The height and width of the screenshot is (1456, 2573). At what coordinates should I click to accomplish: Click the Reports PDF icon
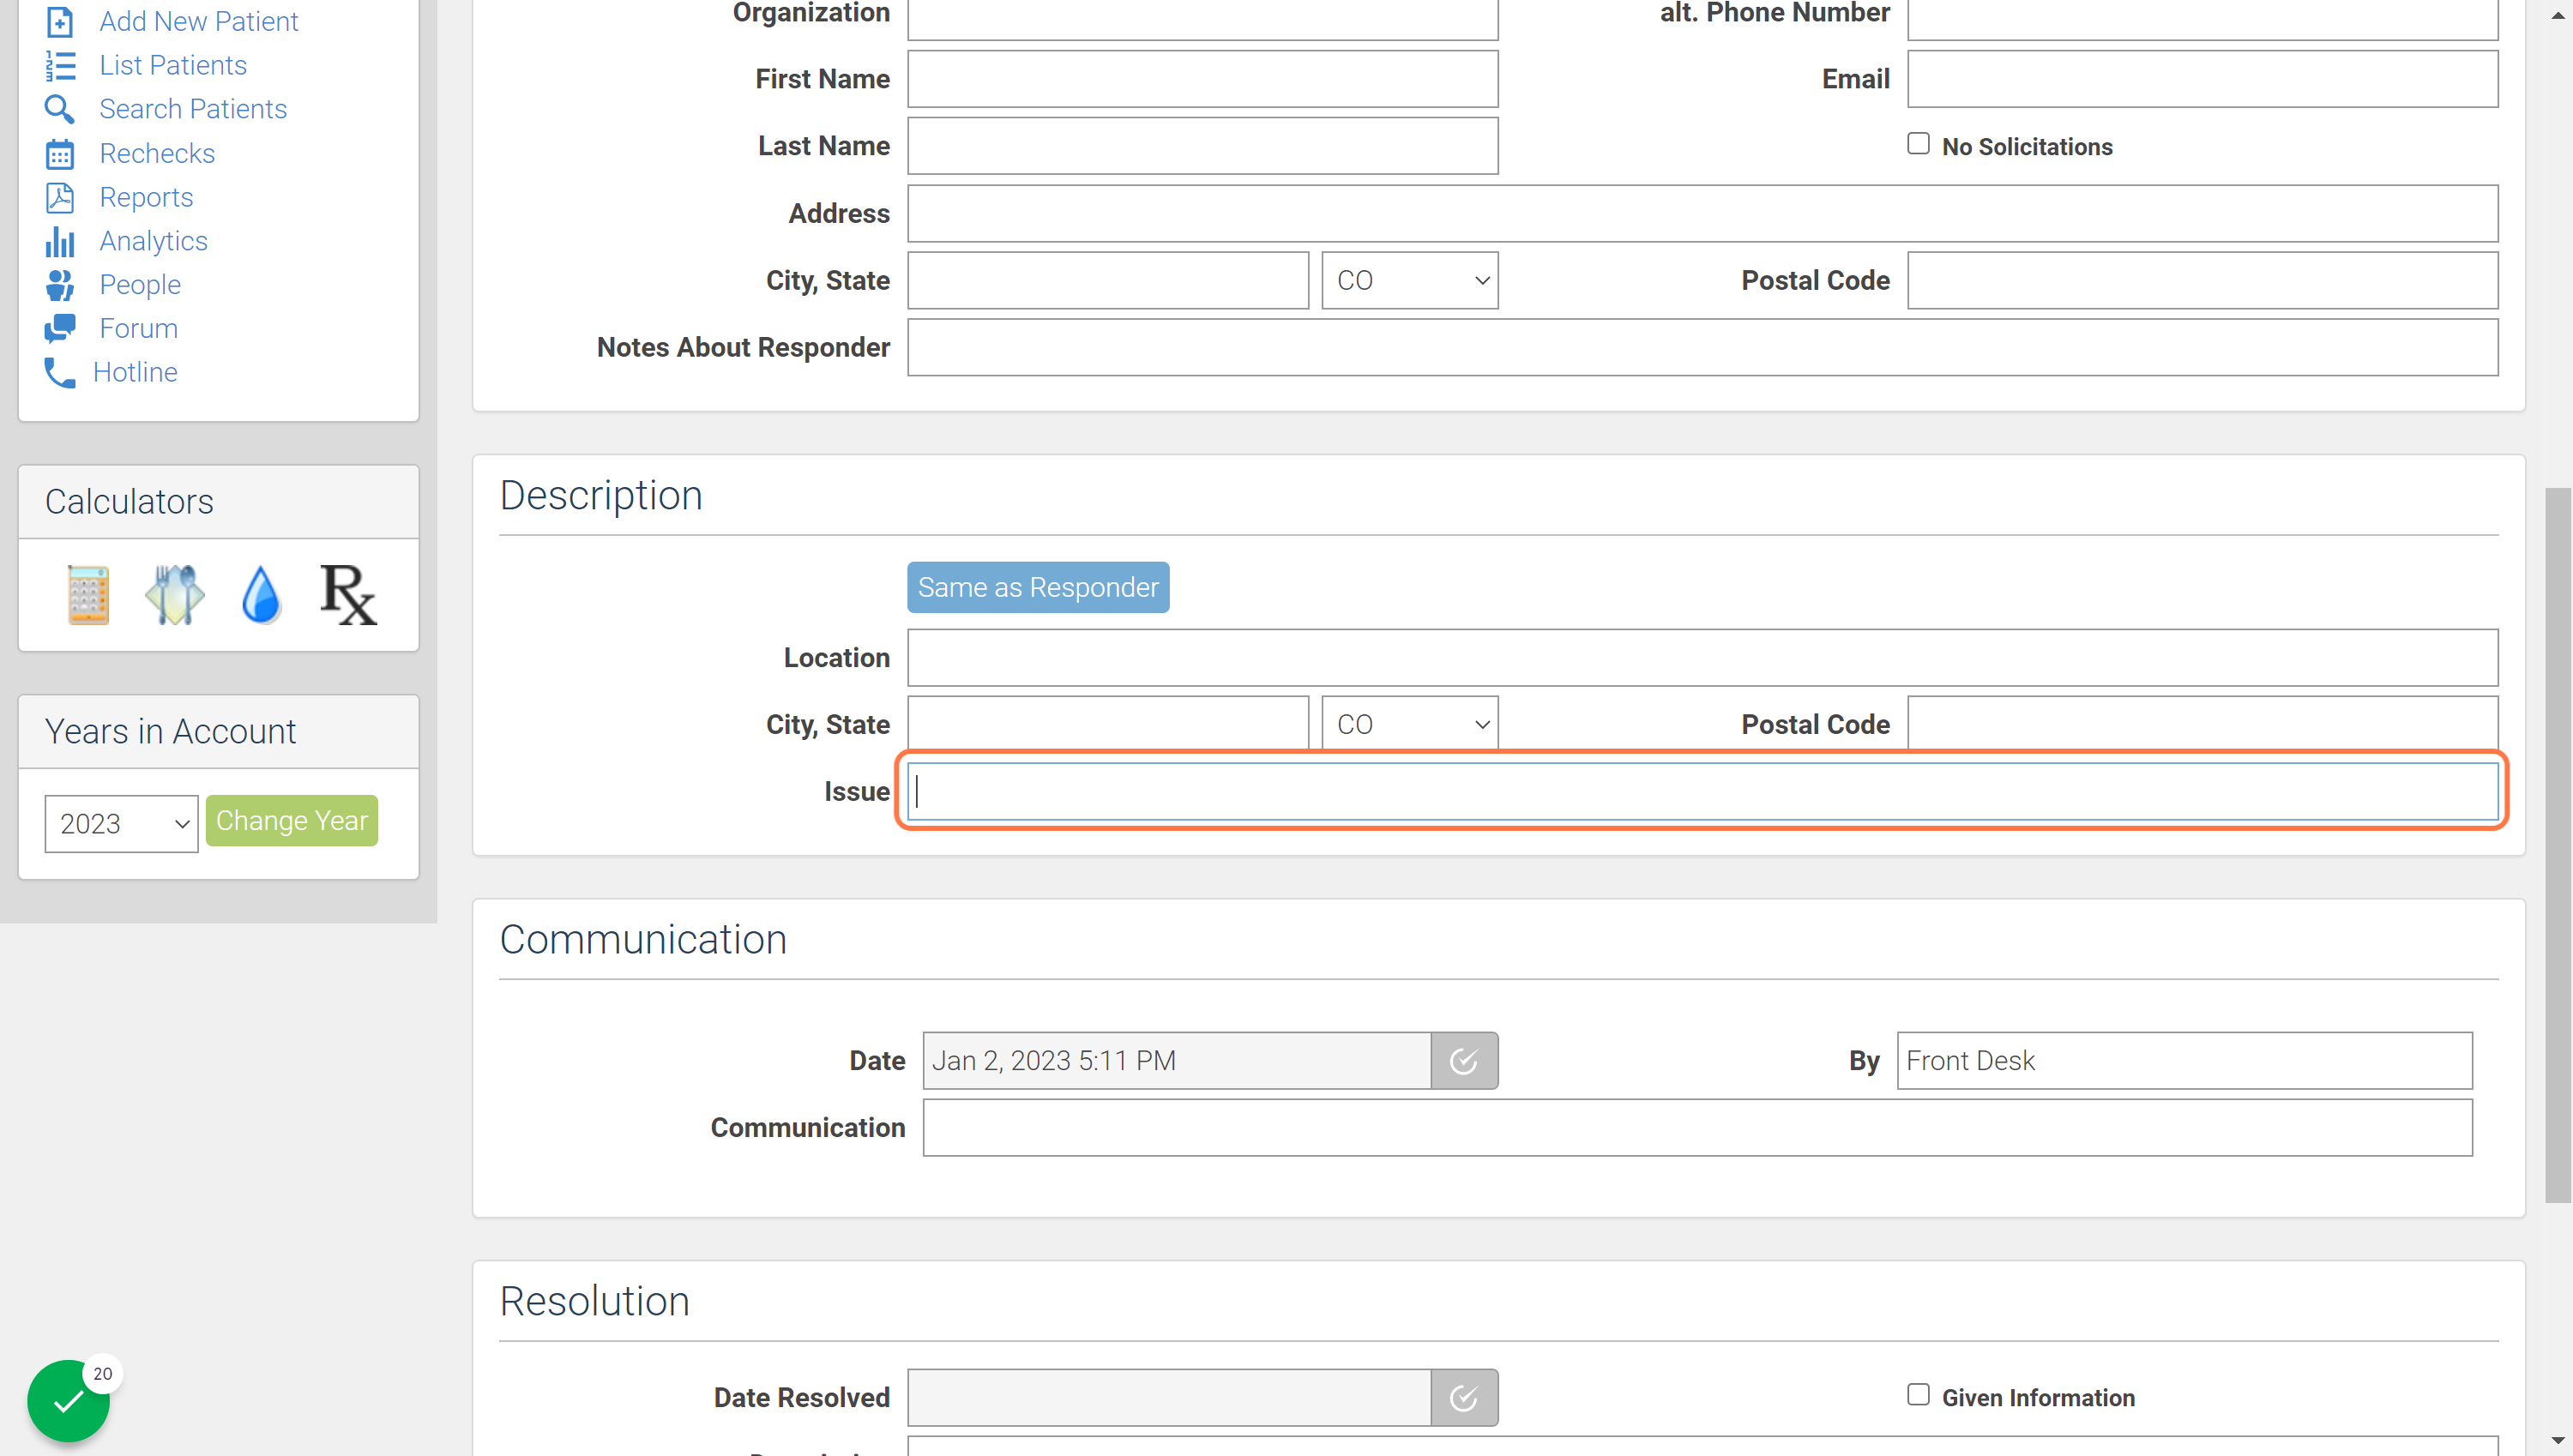pyautogui.click(x=60, y=197)
